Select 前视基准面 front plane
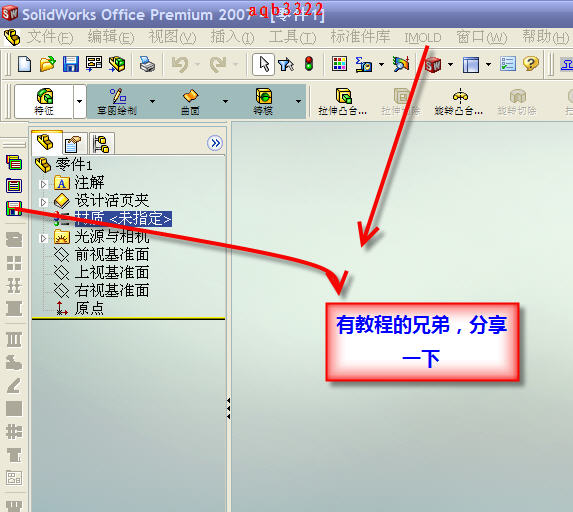This screenshot has width=573, height=512. (112, 254)
